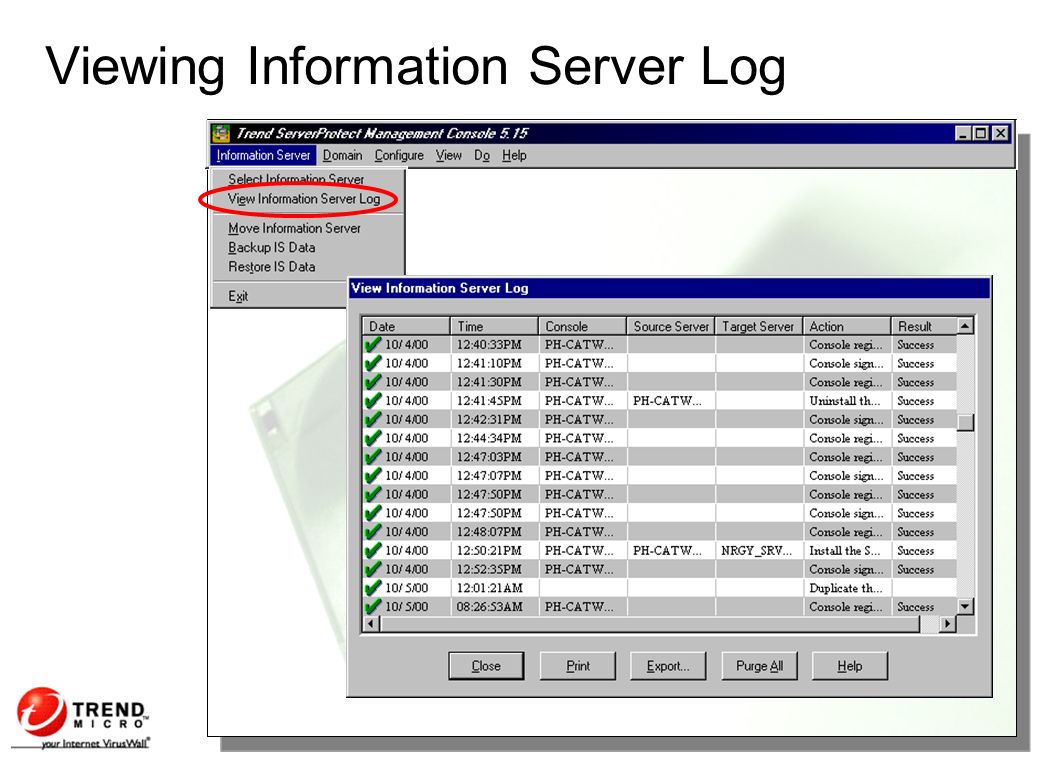Click the green check icon for 12:50:21PM entry
Viewport: 1056px width, 768px height.
click(x=372, y=551)
